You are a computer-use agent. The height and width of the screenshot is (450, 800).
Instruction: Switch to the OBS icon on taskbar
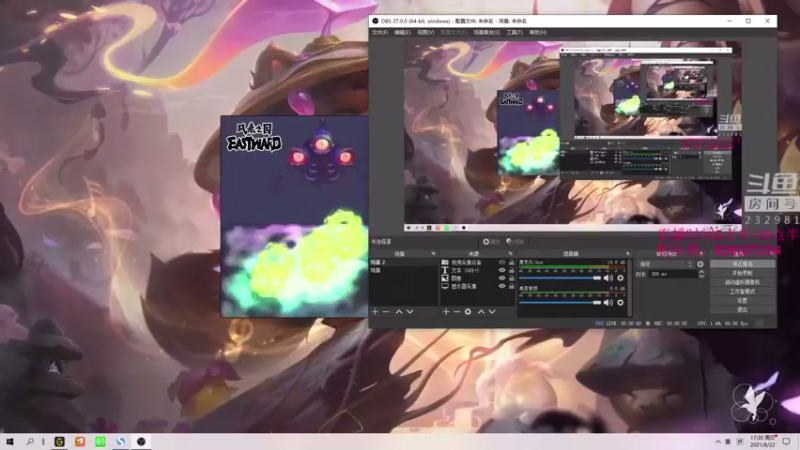141,441
